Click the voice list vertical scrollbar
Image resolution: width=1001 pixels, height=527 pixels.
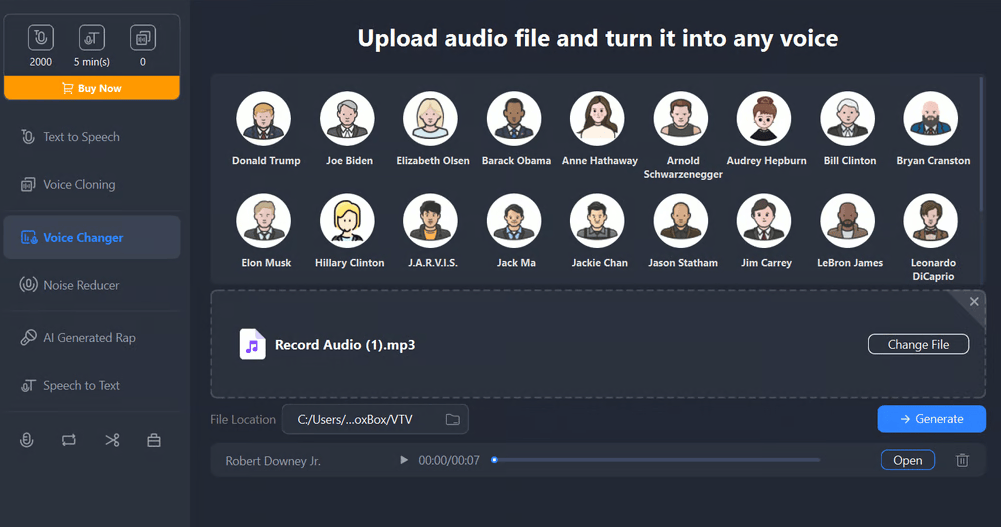tap(982, 144)
